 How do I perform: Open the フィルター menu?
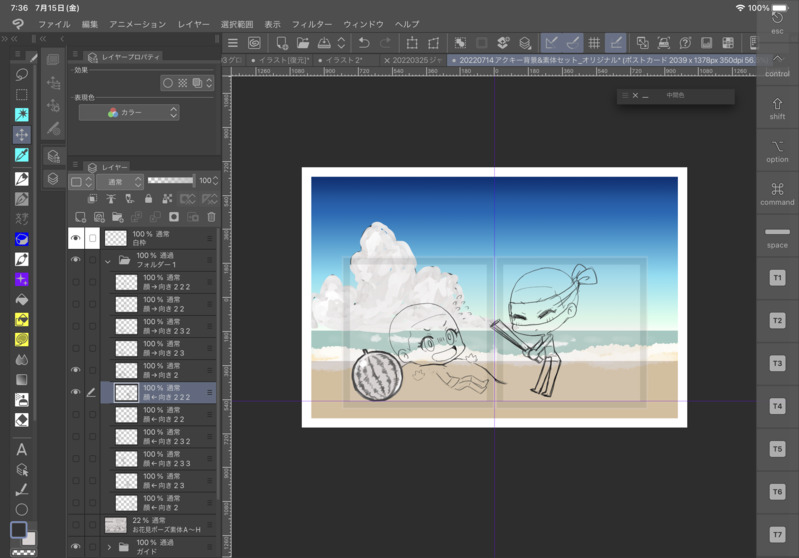311,24
